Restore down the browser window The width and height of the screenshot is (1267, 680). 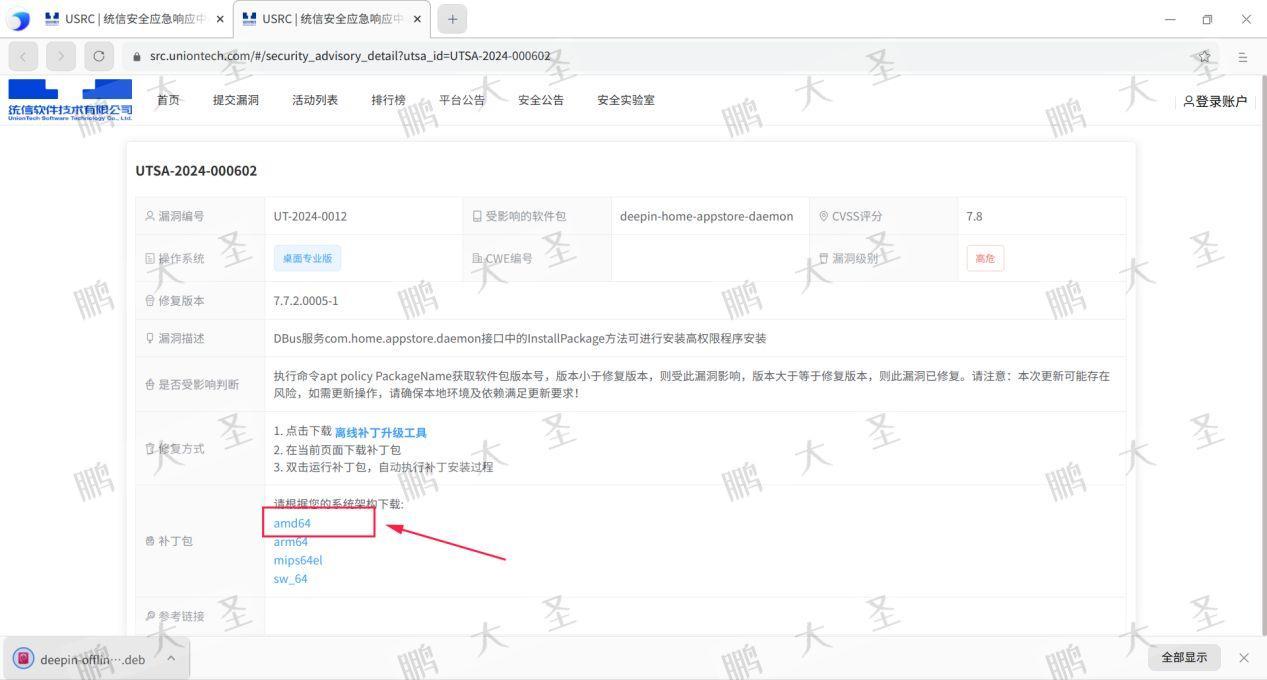1207,19
